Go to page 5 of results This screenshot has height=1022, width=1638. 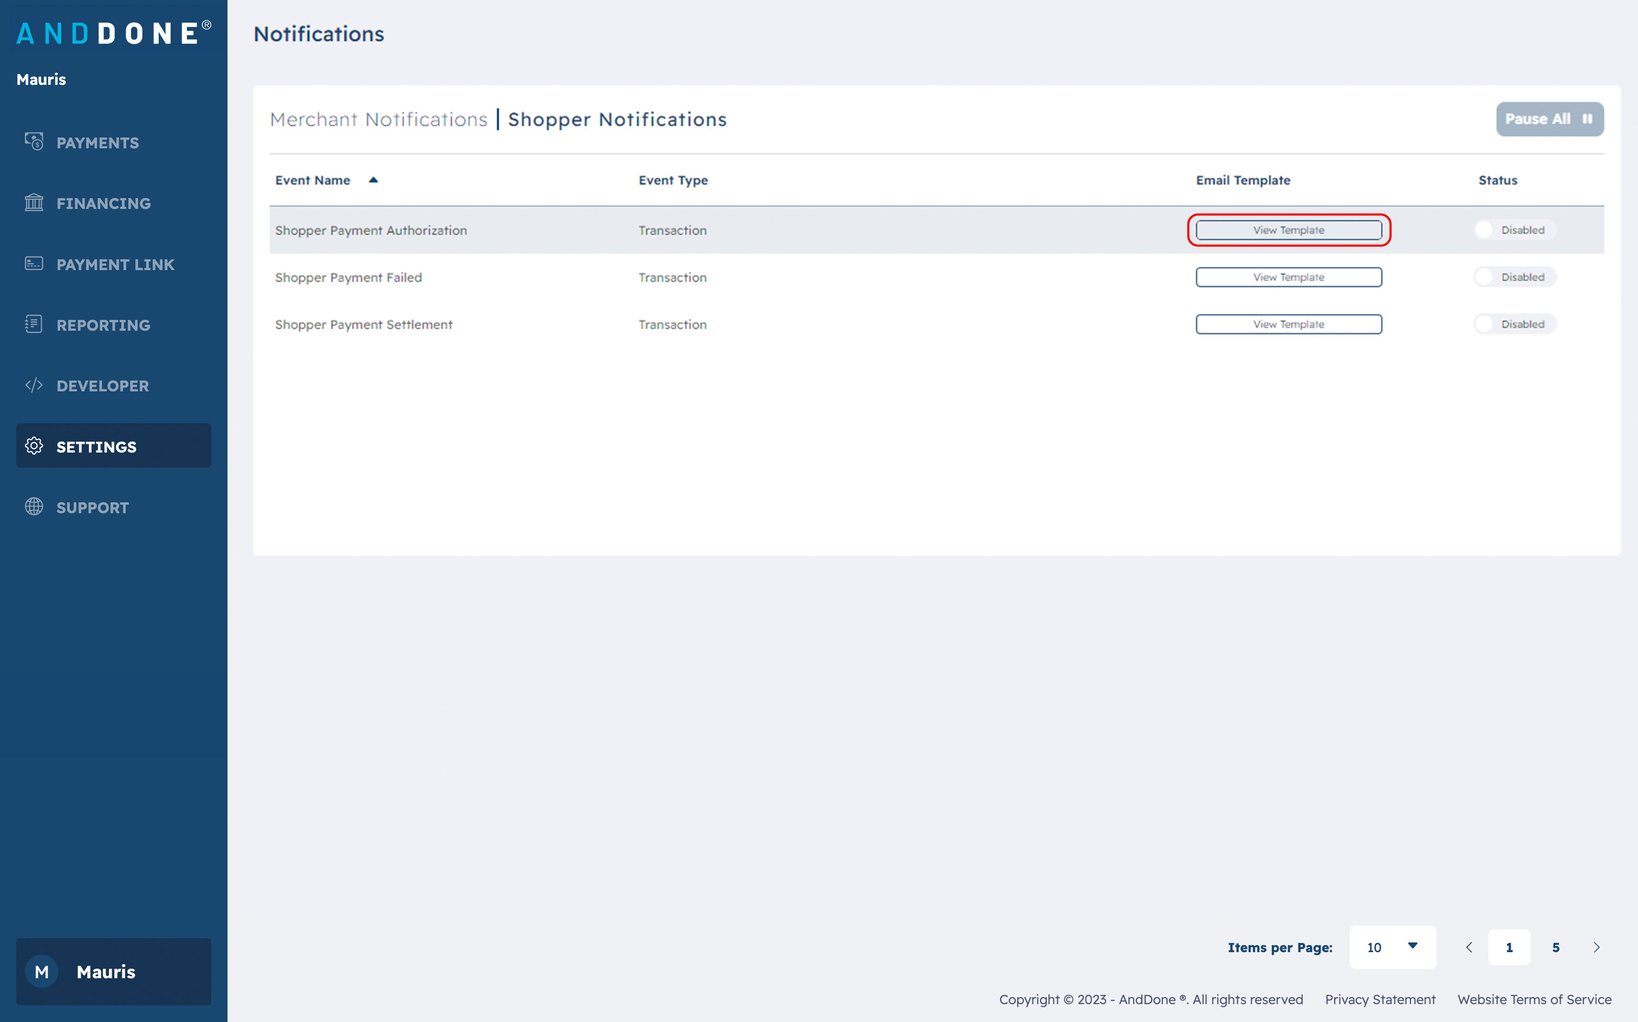(1556, 947)
